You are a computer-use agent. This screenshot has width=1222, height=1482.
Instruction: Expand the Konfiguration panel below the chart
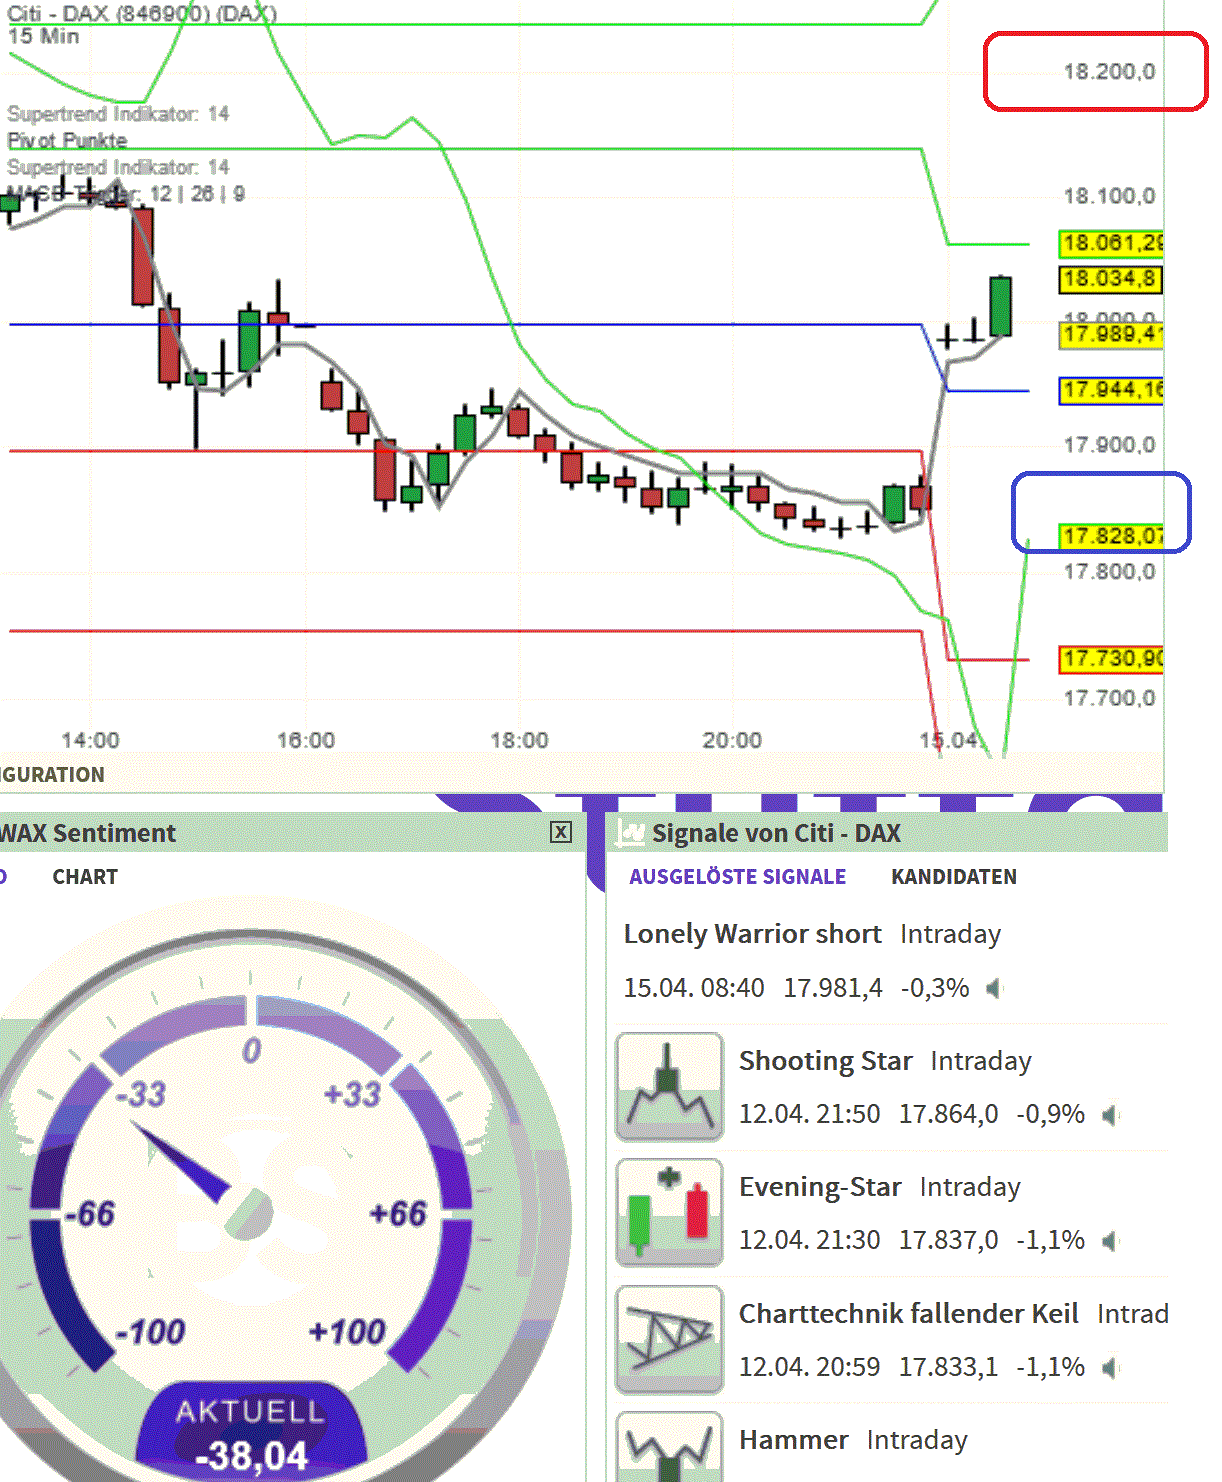(52, 774)
